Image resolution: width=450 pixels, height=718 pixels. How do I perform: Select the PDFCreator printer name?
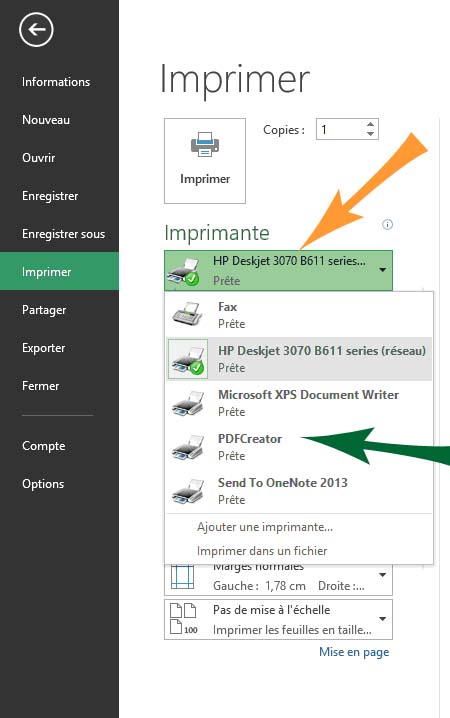[250, 439]
